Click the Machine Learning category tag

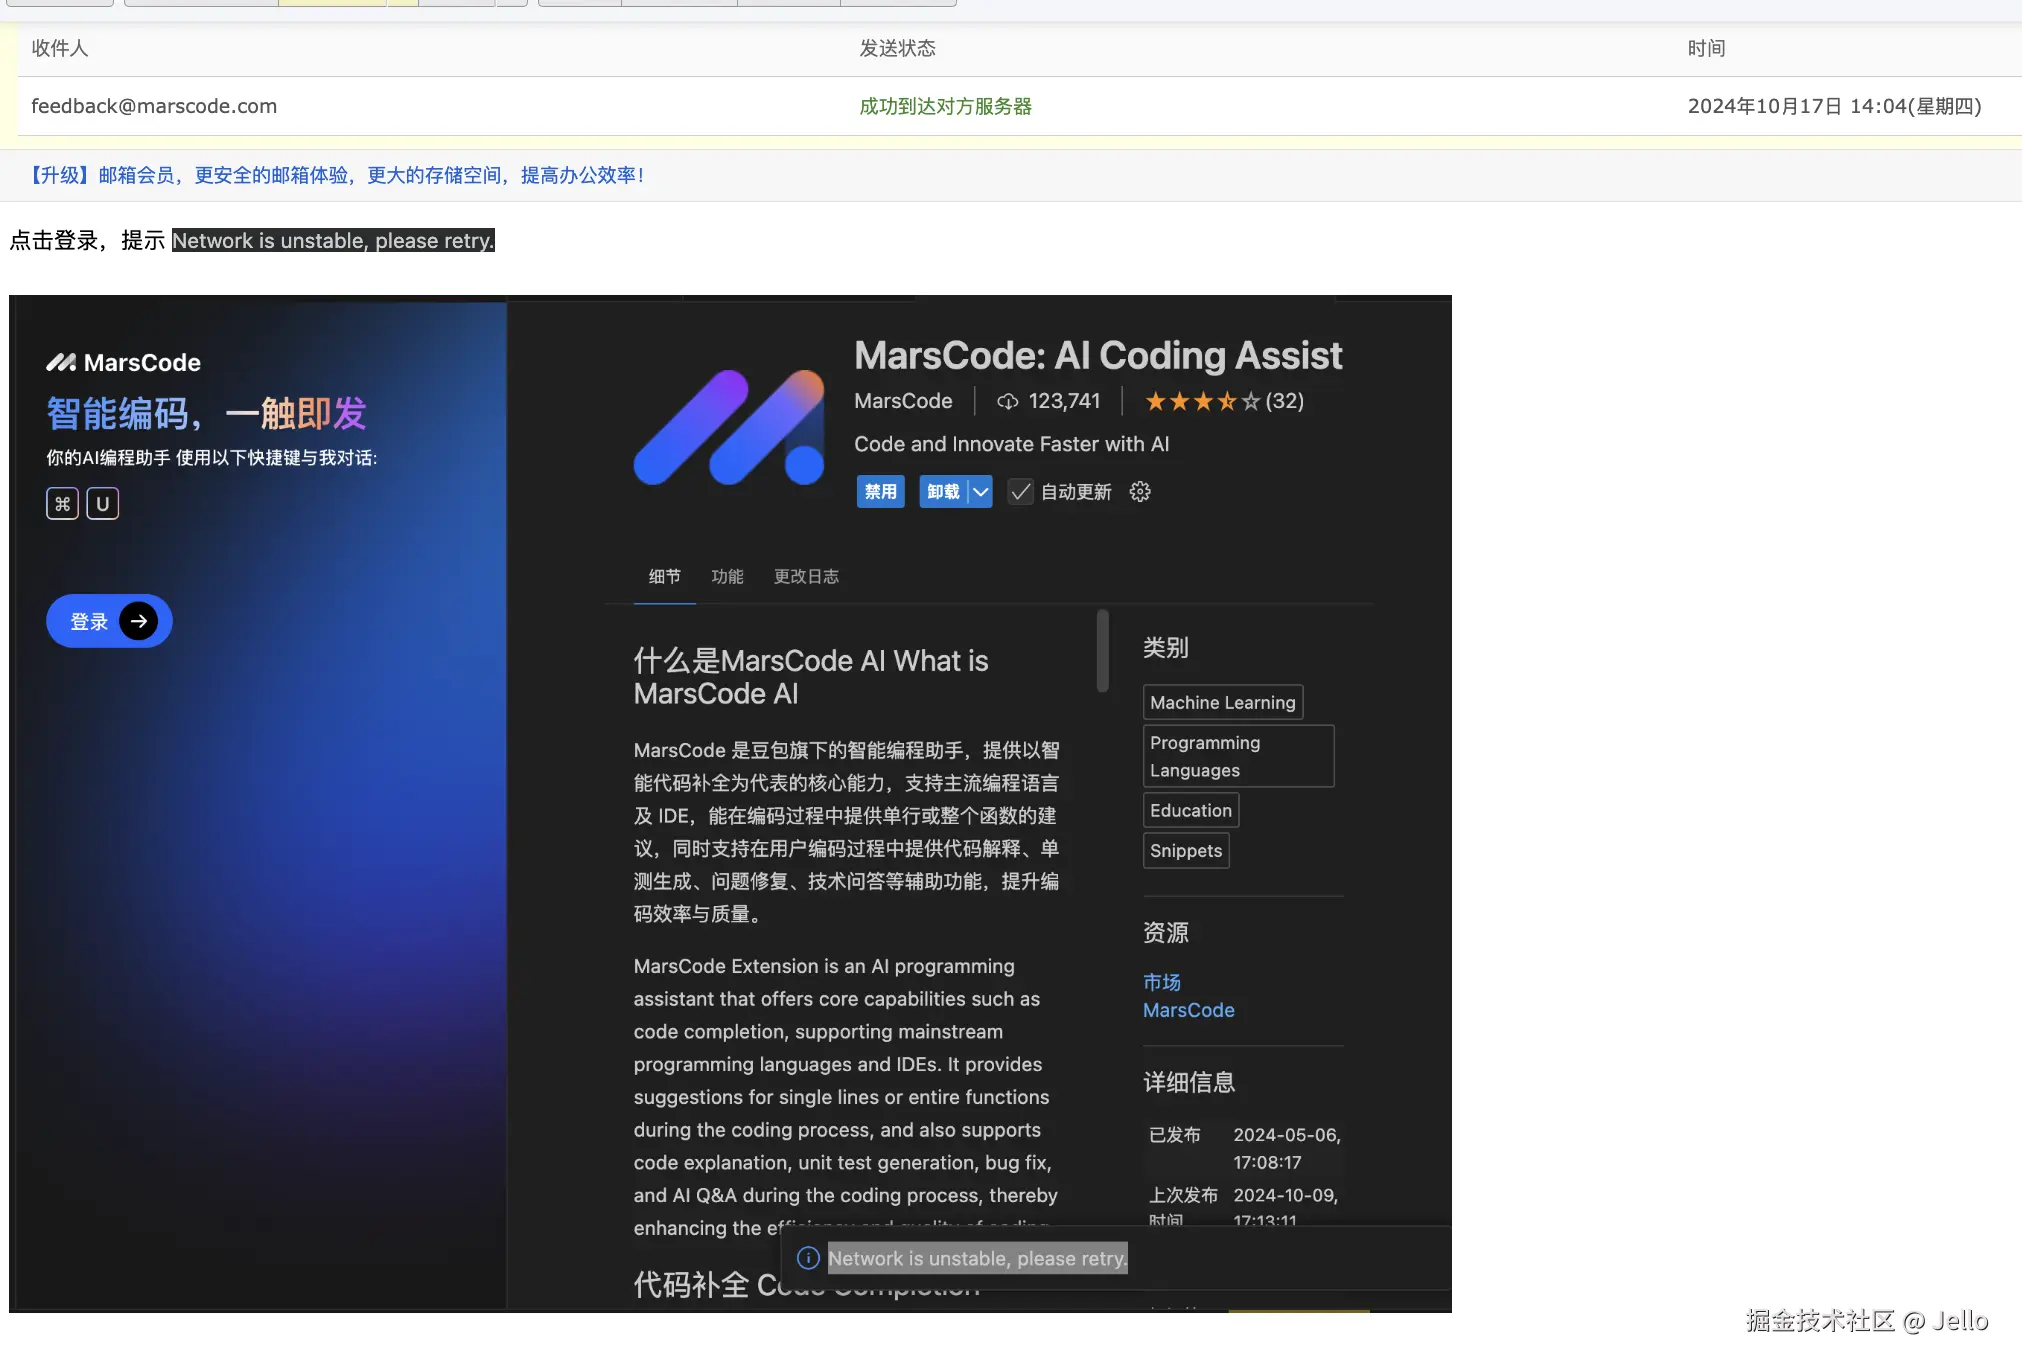pos(1222,702)
